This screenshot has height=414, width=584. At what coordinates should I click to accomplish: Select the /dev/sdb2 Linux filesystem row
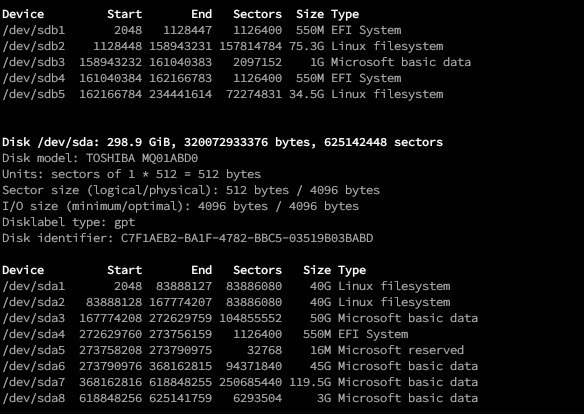223,46
